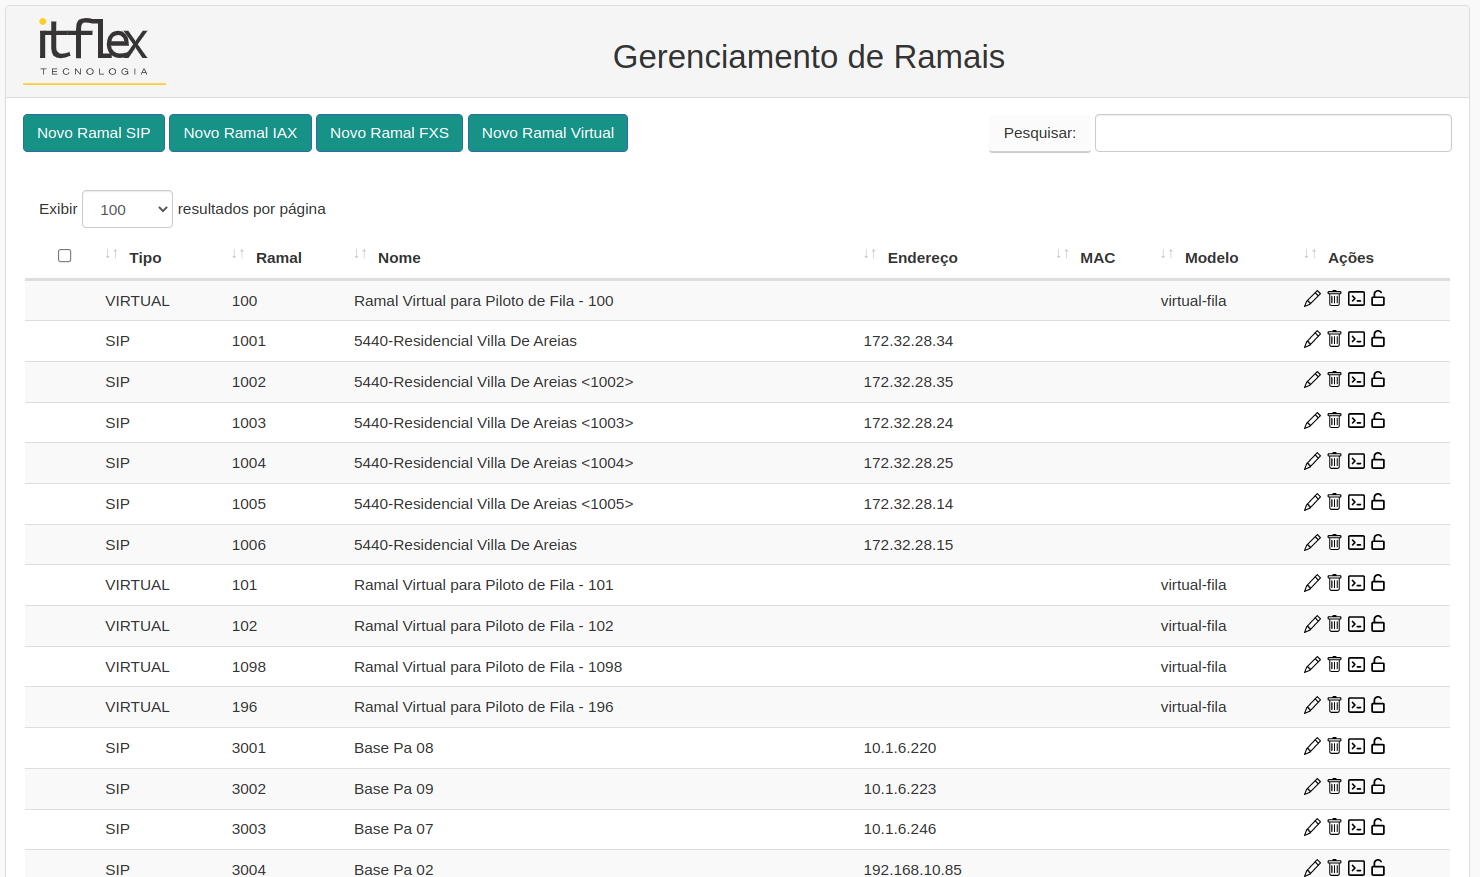Focus the Pesquisar search field
The width and height of the screenshot is (1480, 877).
(1273, 133)
